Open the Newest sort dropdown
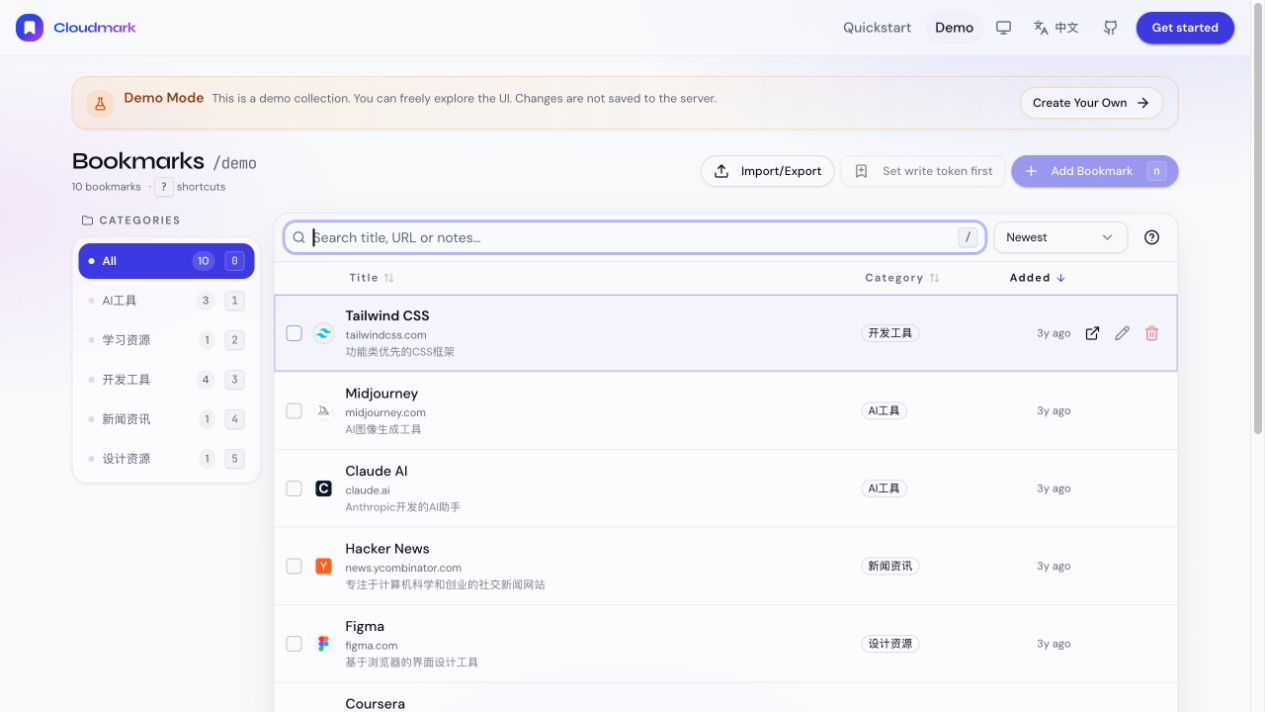Screen dimensions: 1265x712 pos(1060,237)
